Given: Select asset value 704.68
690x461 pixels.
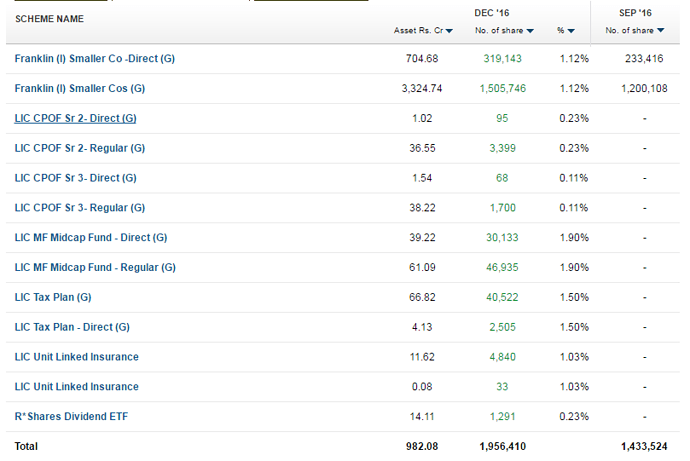Looking at the screenshot, I should 422,59.
